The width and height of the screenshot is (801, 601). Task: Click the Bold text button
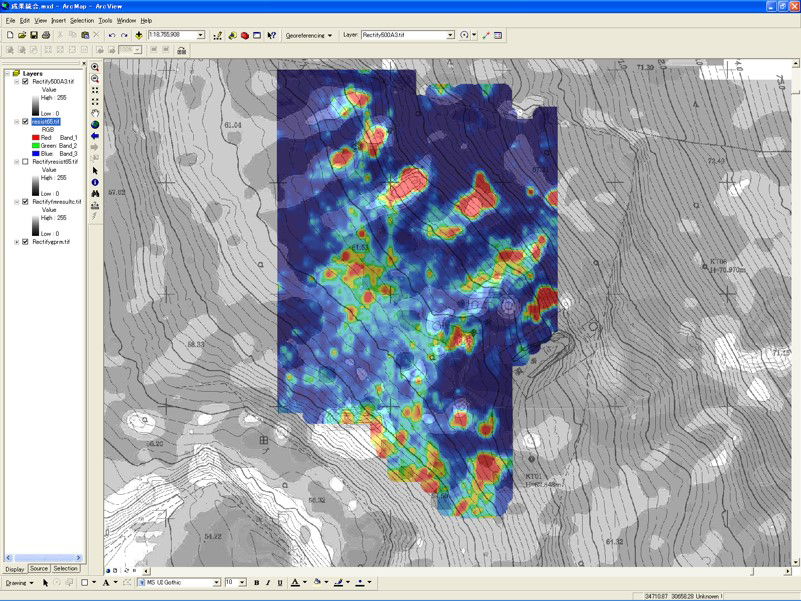tap(256, 582)
